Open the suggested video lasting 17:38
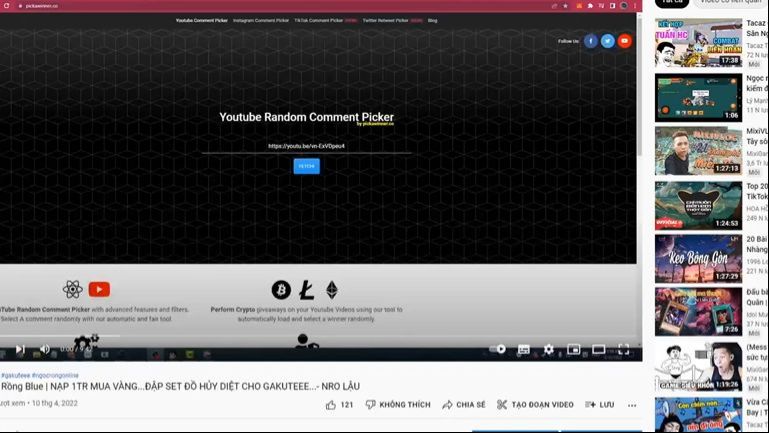769x433 pixels. tap(698, 43)
